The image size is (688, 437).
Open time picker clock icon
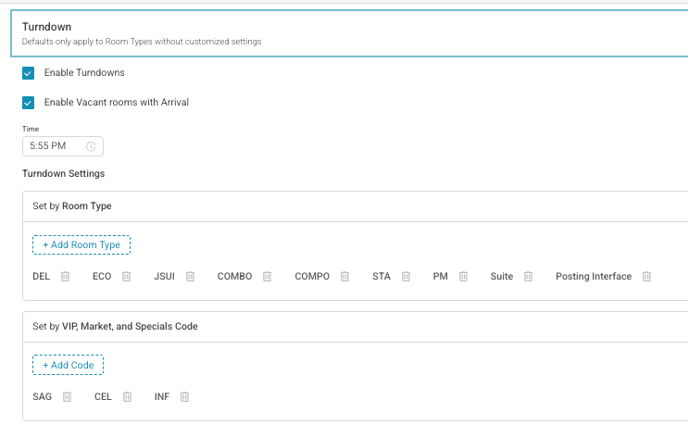[x=91, y=146]
